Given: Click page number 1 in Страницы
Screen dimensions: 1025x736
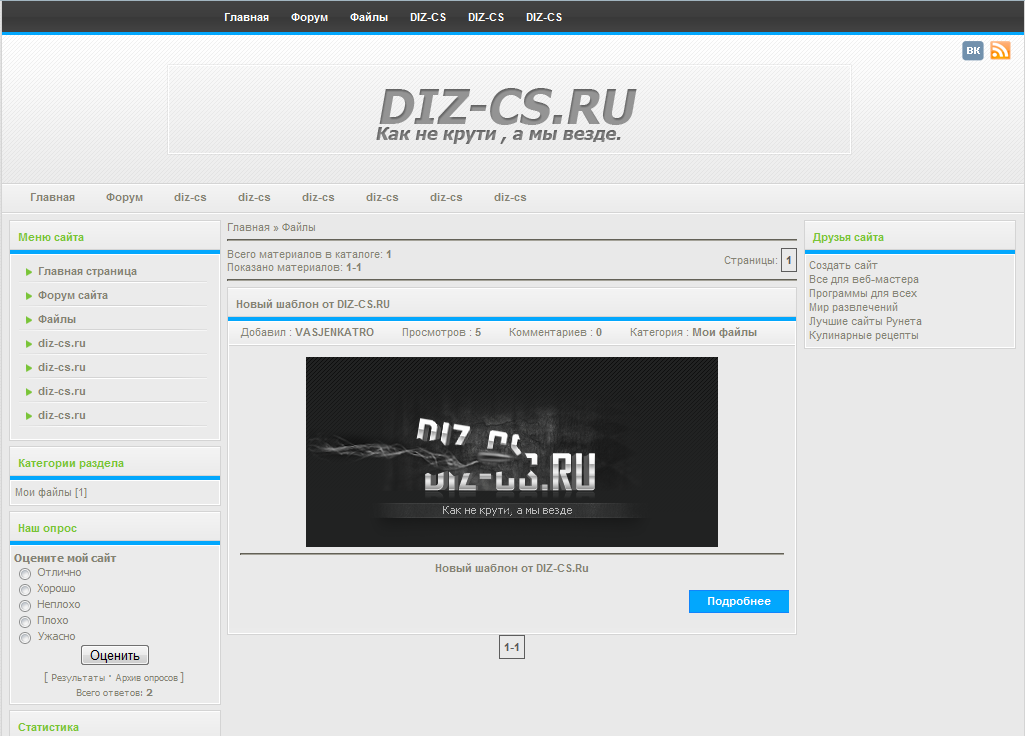Looking at the screenshot, I should tap(789, 260).
